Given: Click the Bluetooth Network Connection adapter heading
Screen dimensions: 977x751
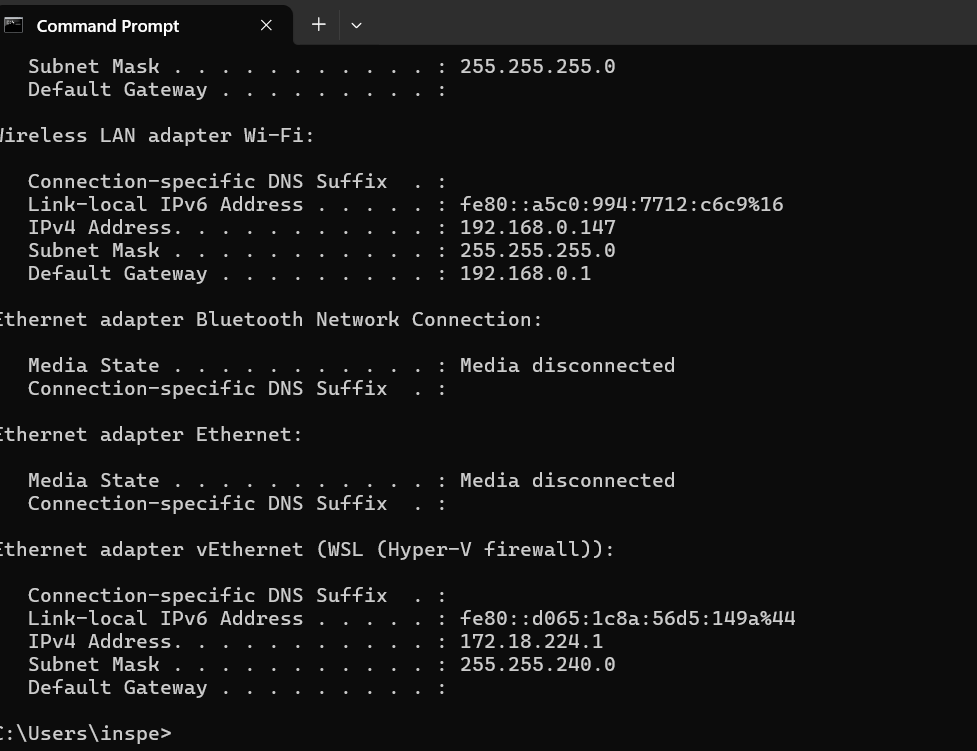Looking at the screenshot, I should (x=269, y=320).
